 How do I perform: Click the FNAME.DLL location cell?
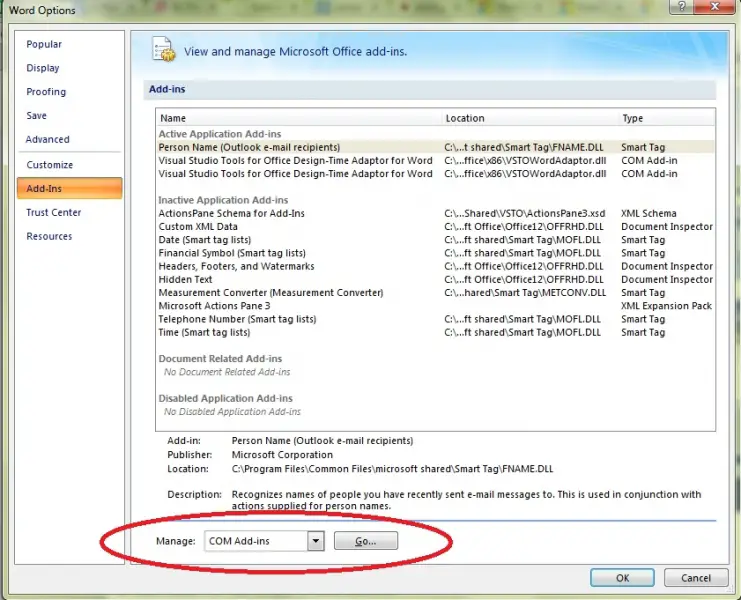tap(524, 147)
